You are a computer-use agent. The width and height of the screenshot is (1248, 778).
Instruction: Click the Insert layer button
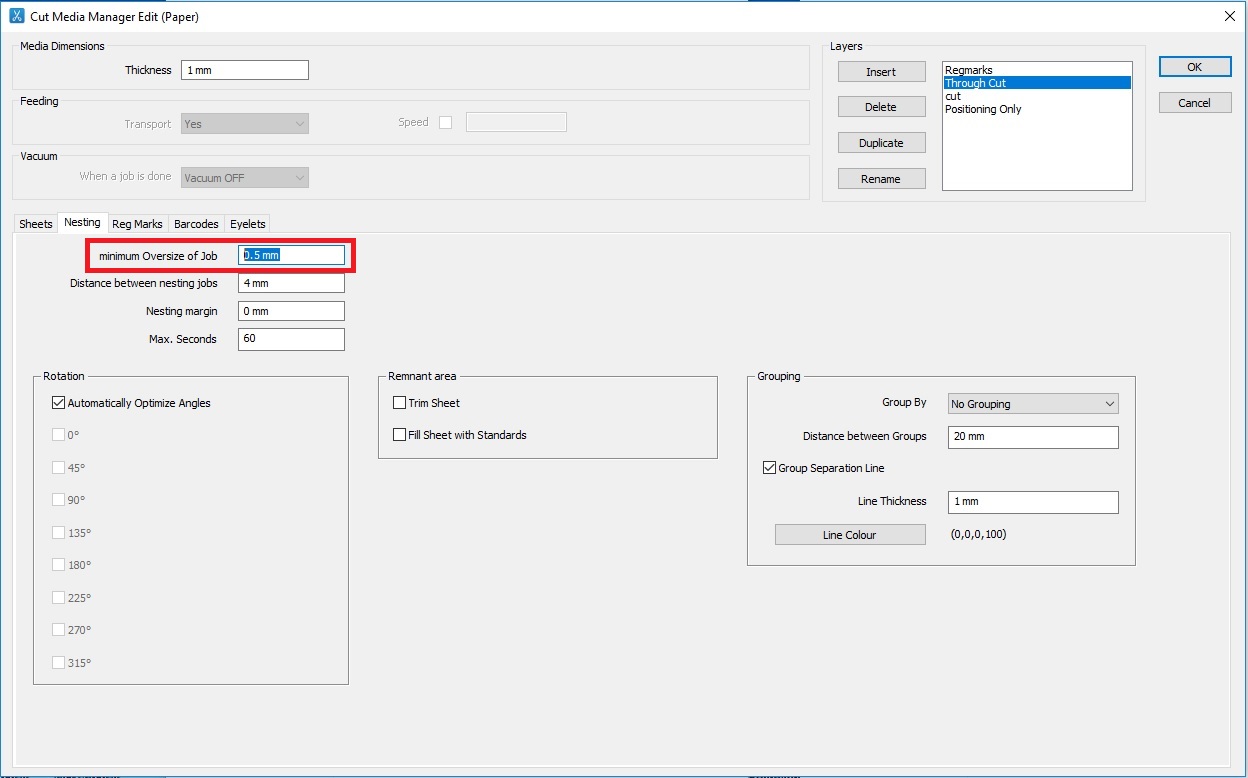(881, 72)
